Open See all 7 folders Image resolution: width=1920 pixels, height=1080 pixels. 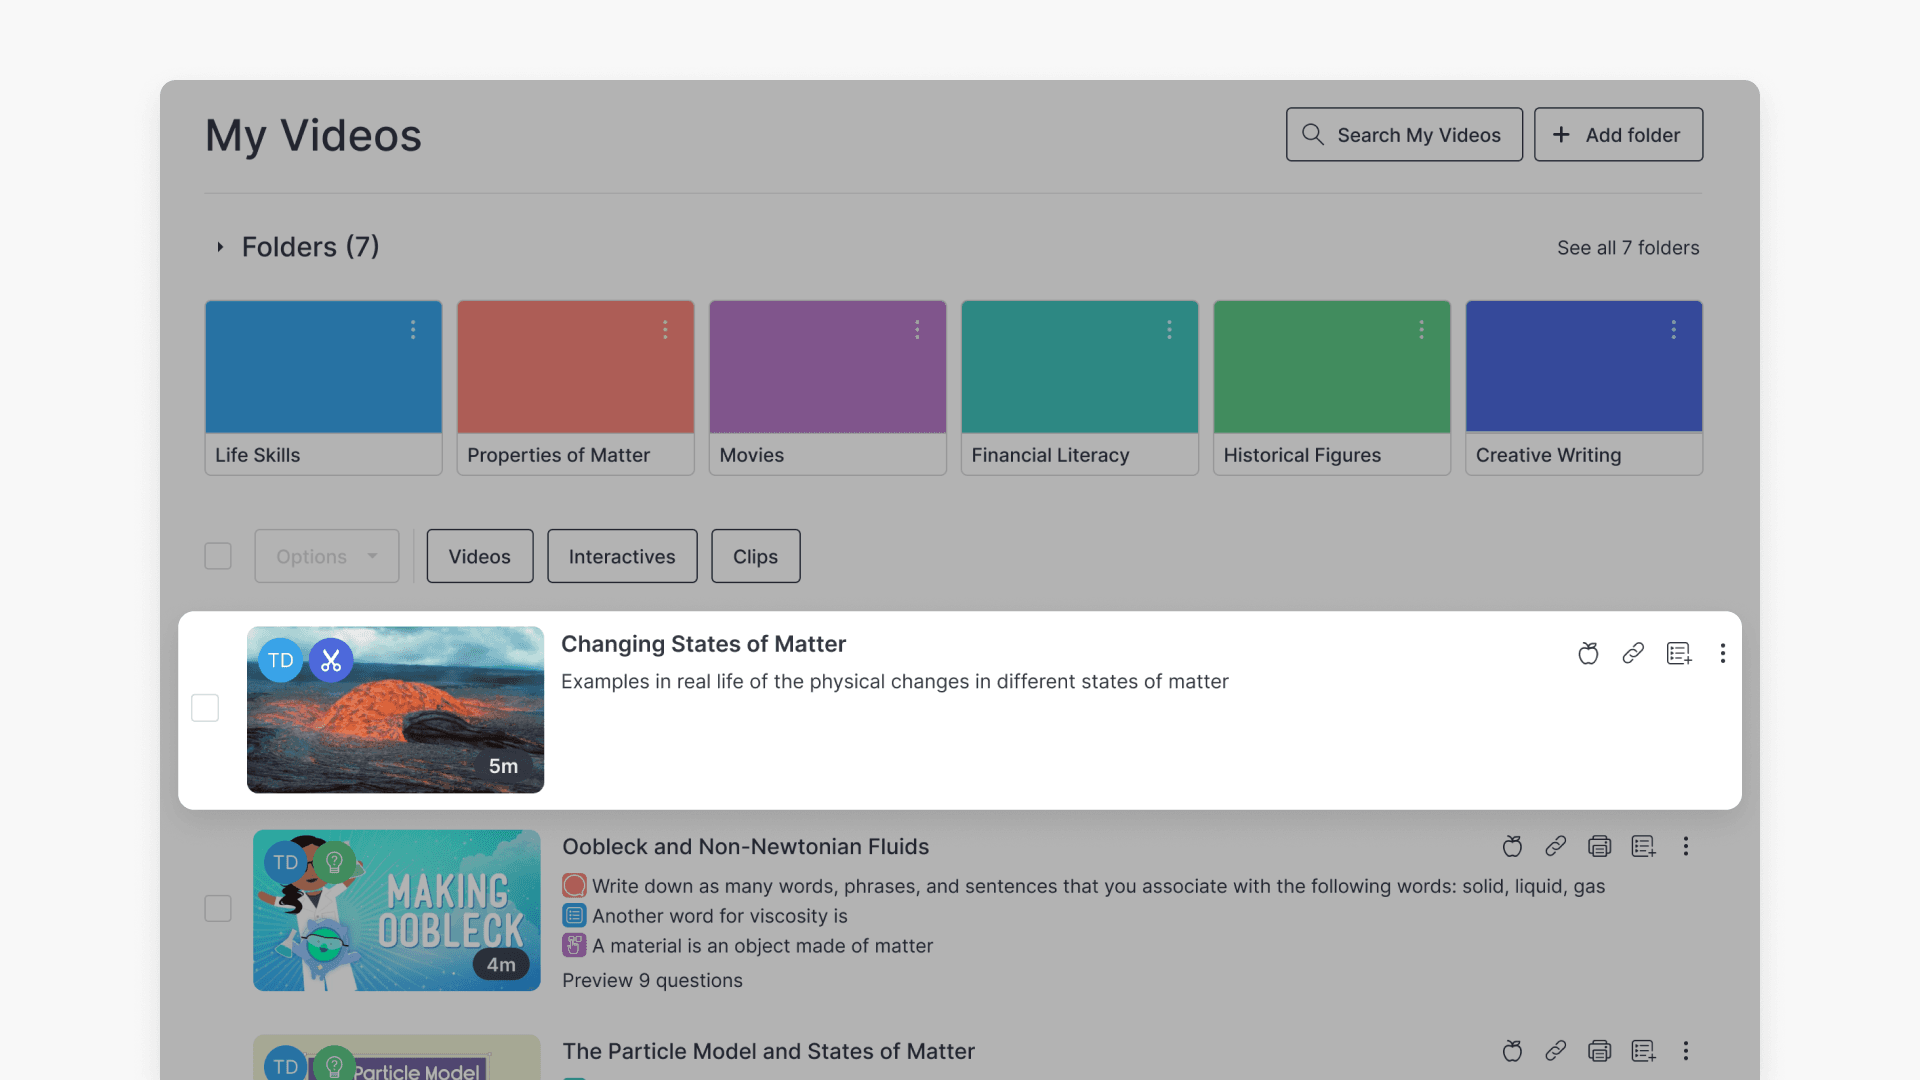pyautogui.click(x=1627, y=247)
